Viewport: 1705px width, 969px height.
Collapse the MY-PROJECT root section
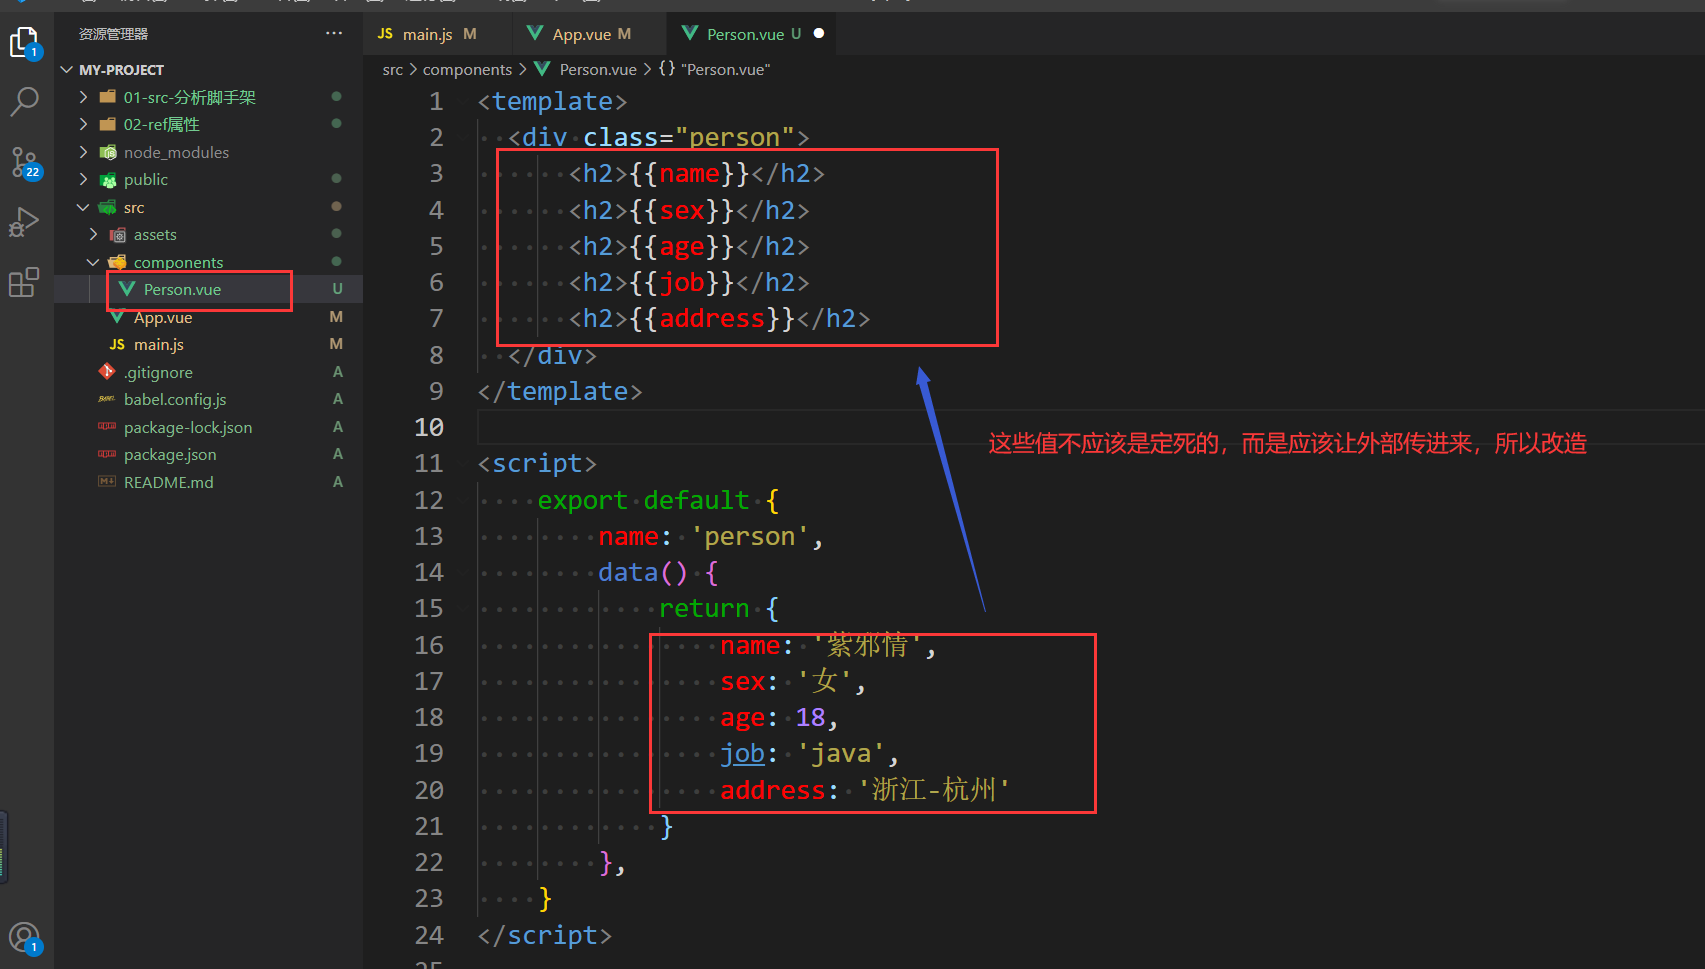coord(67,70)
